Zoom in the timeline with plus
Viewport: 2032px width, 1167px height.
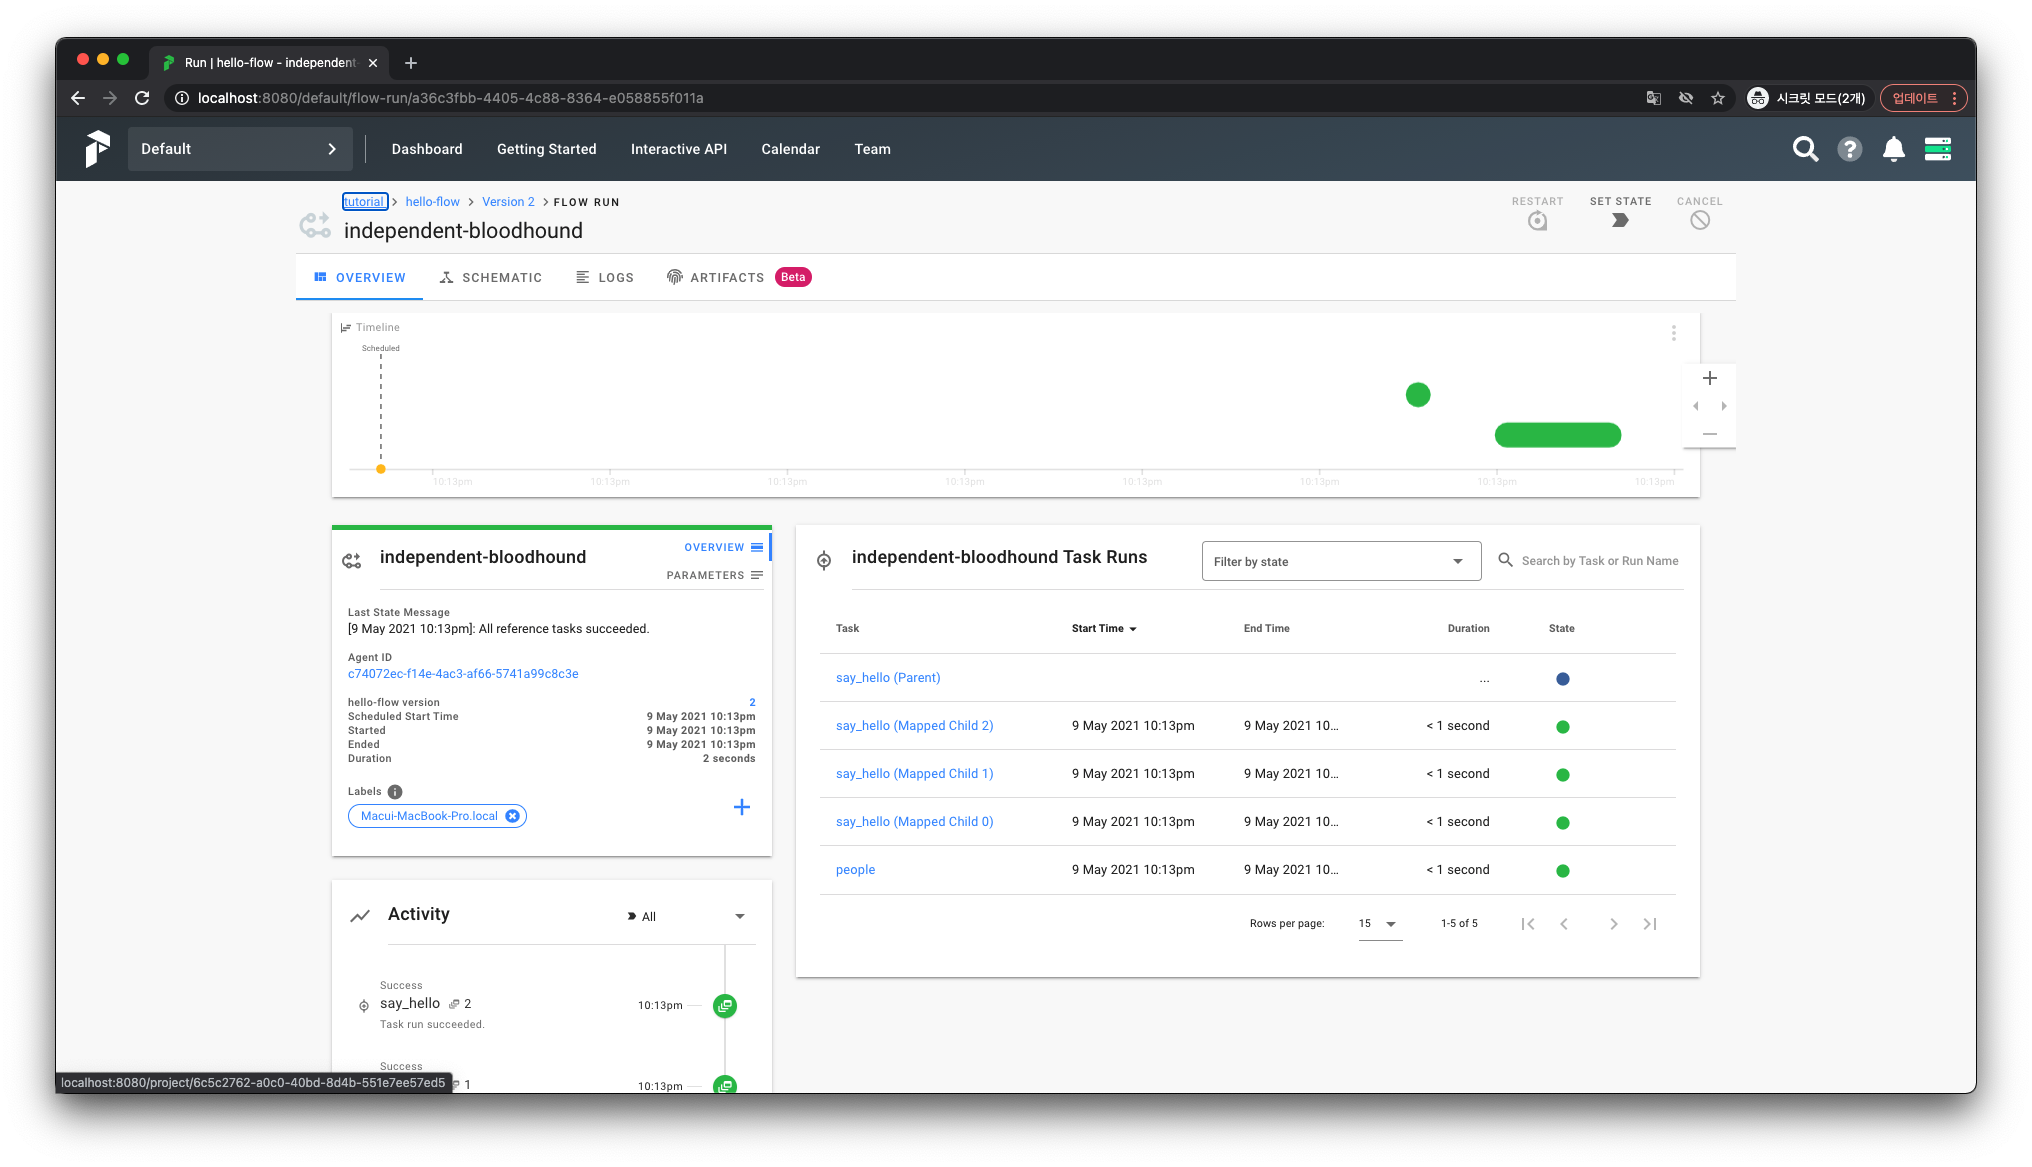[x=1710, y=378]
